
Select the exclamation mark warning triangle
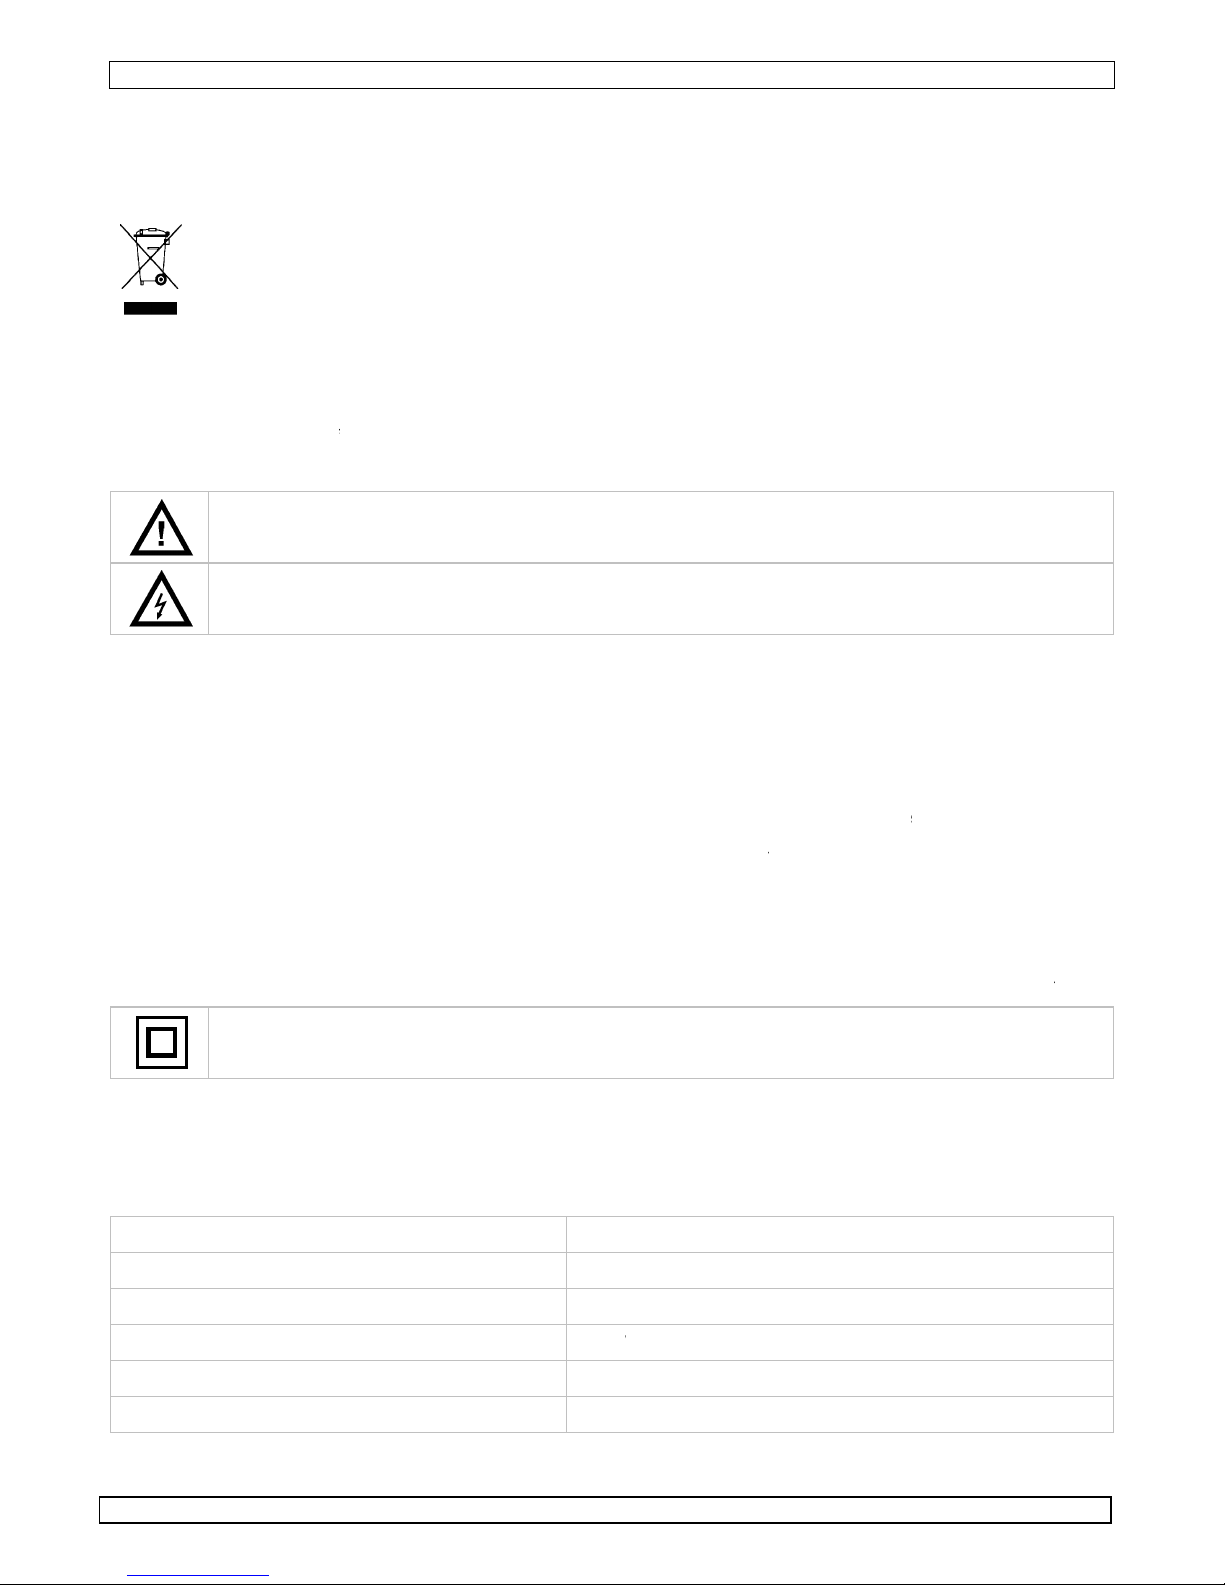click(160, 529)
